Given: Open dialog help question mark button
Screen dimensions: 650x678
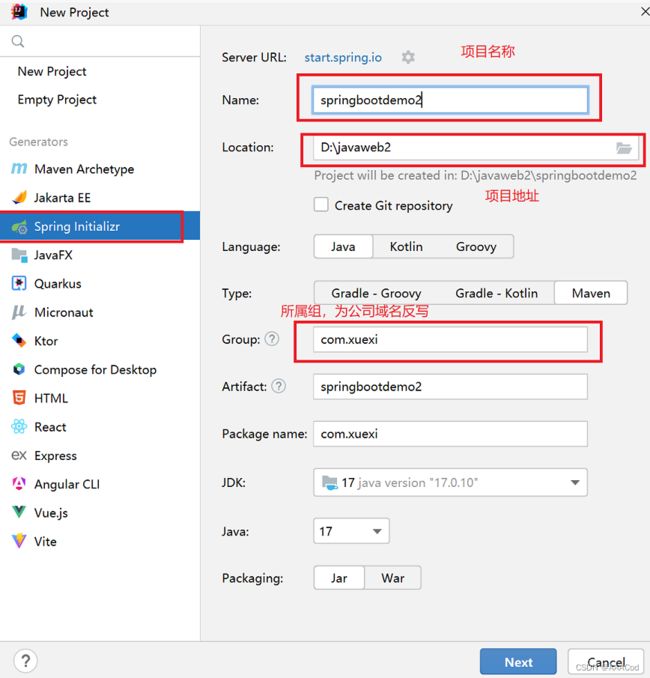Looking at the screenshot, I should [x=26, y=661].
